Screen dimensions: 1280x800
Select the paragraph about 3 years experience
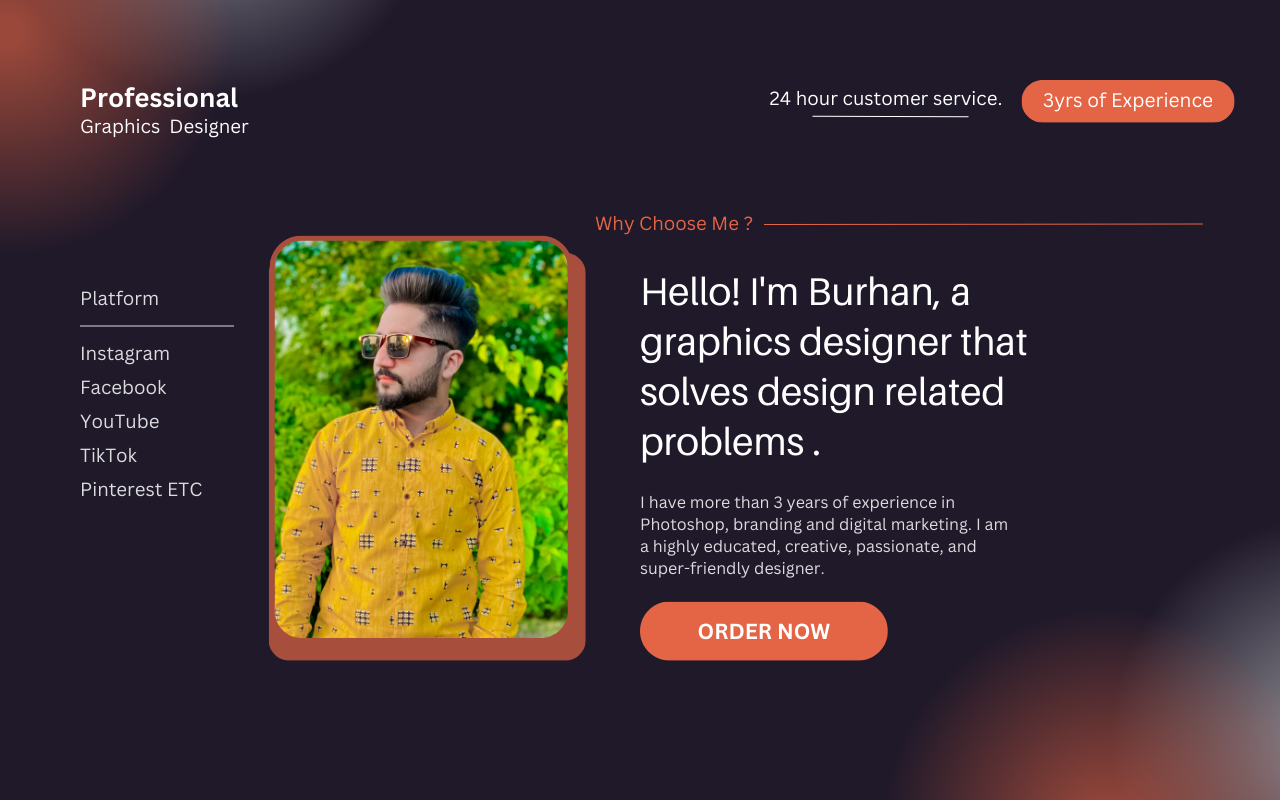[824, 535]
